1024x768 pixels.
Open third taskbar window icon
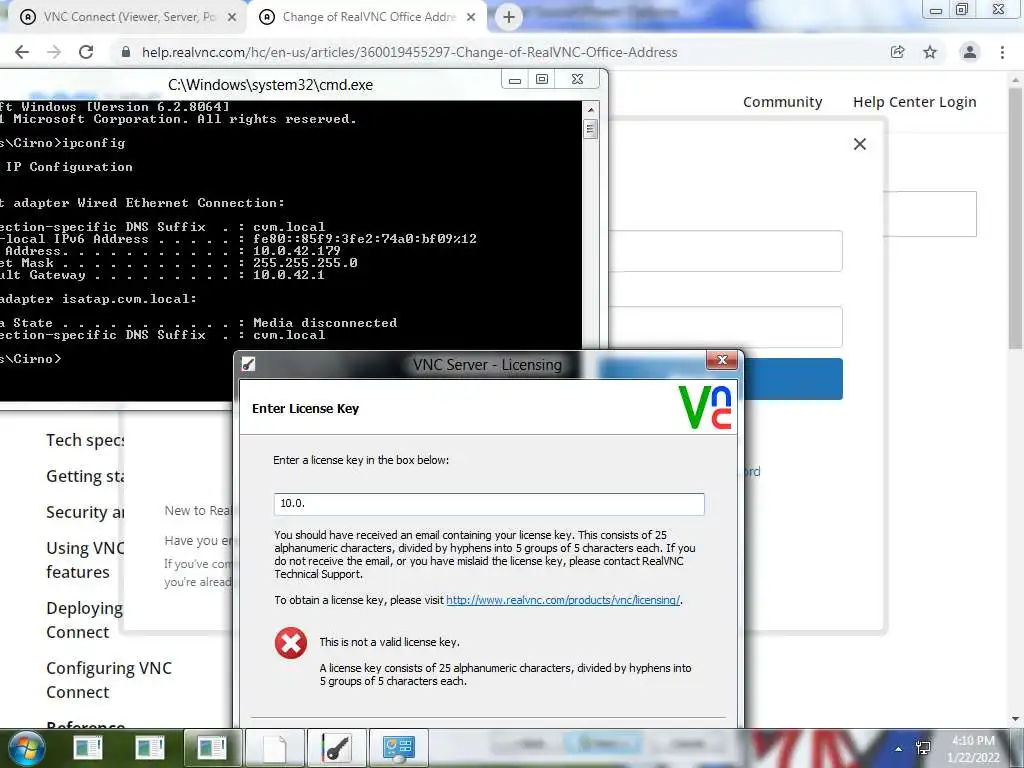point(212,748)
